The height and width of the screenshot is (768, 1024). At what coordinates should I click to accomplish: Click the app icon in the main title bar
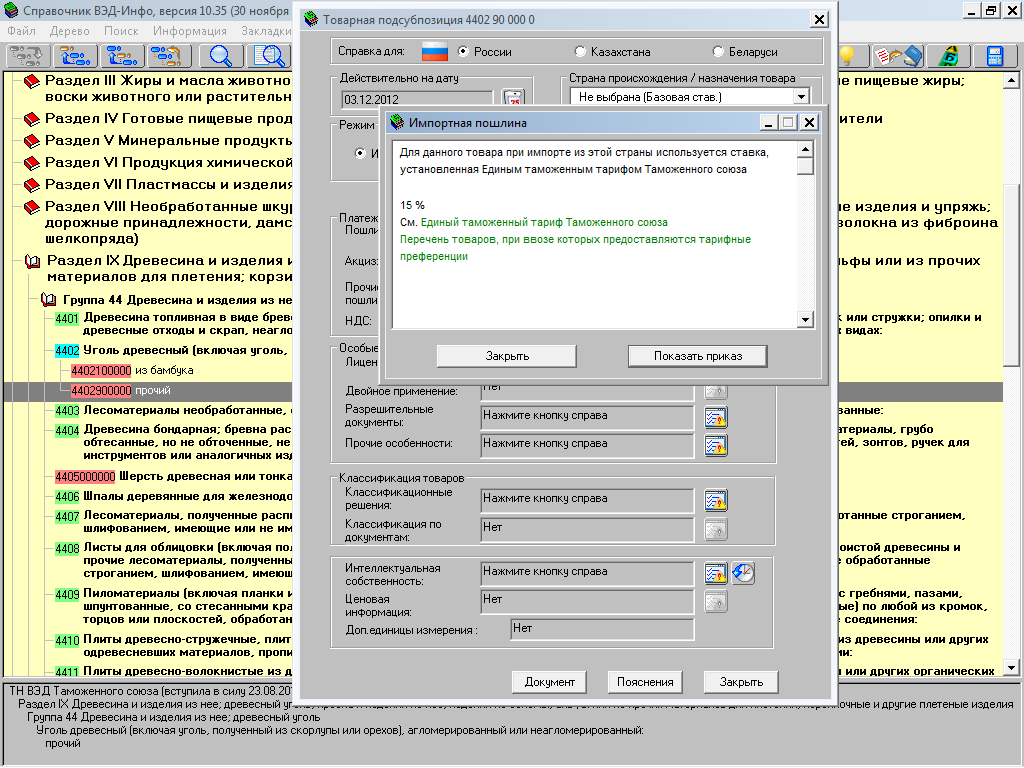[11, 10]
